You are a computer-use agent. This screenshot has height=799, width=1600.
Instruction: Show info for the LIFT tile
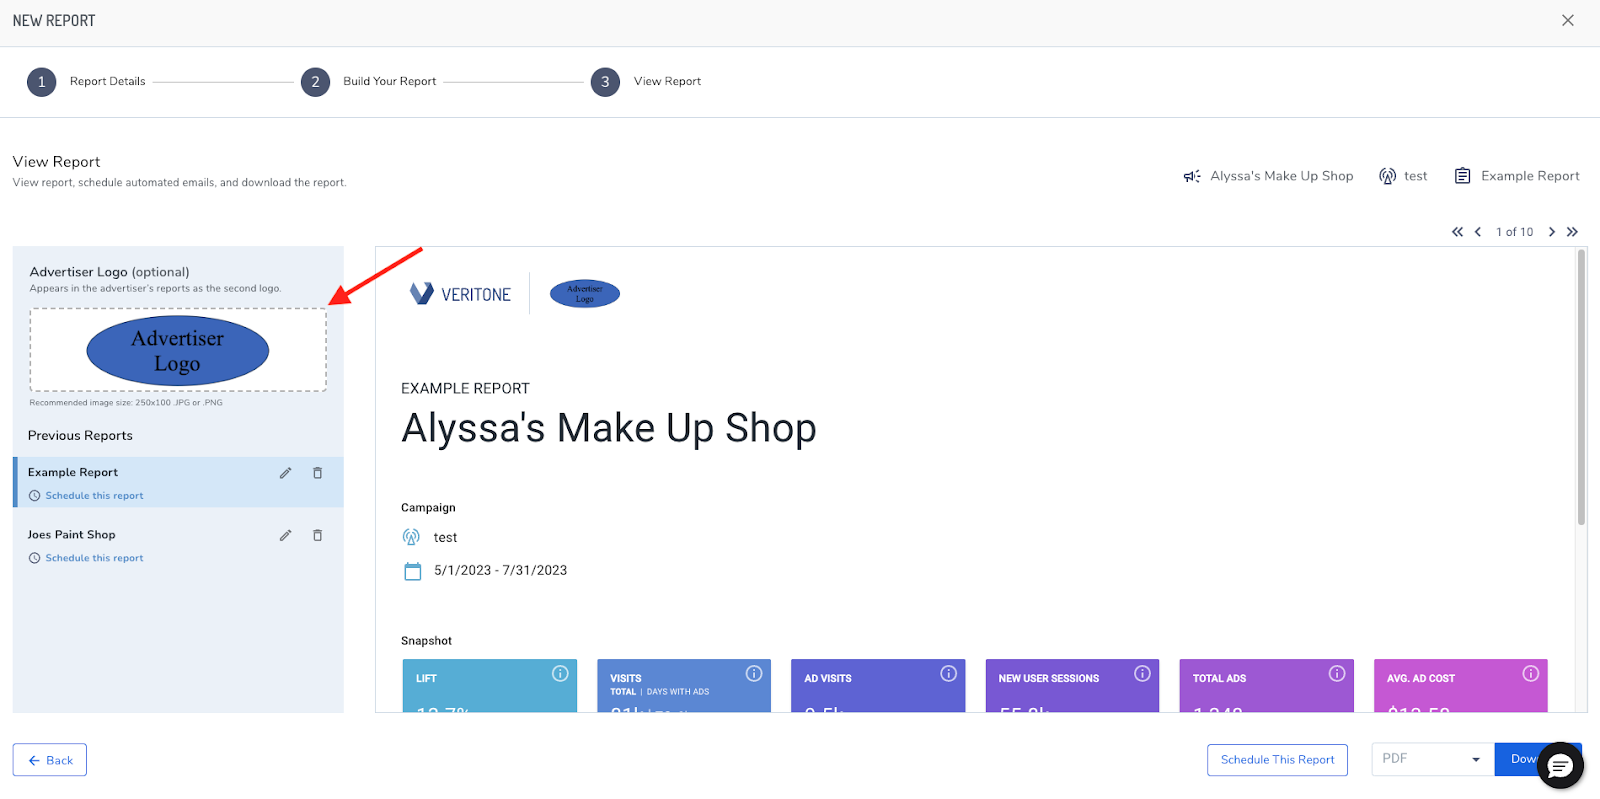click(560, 674)
